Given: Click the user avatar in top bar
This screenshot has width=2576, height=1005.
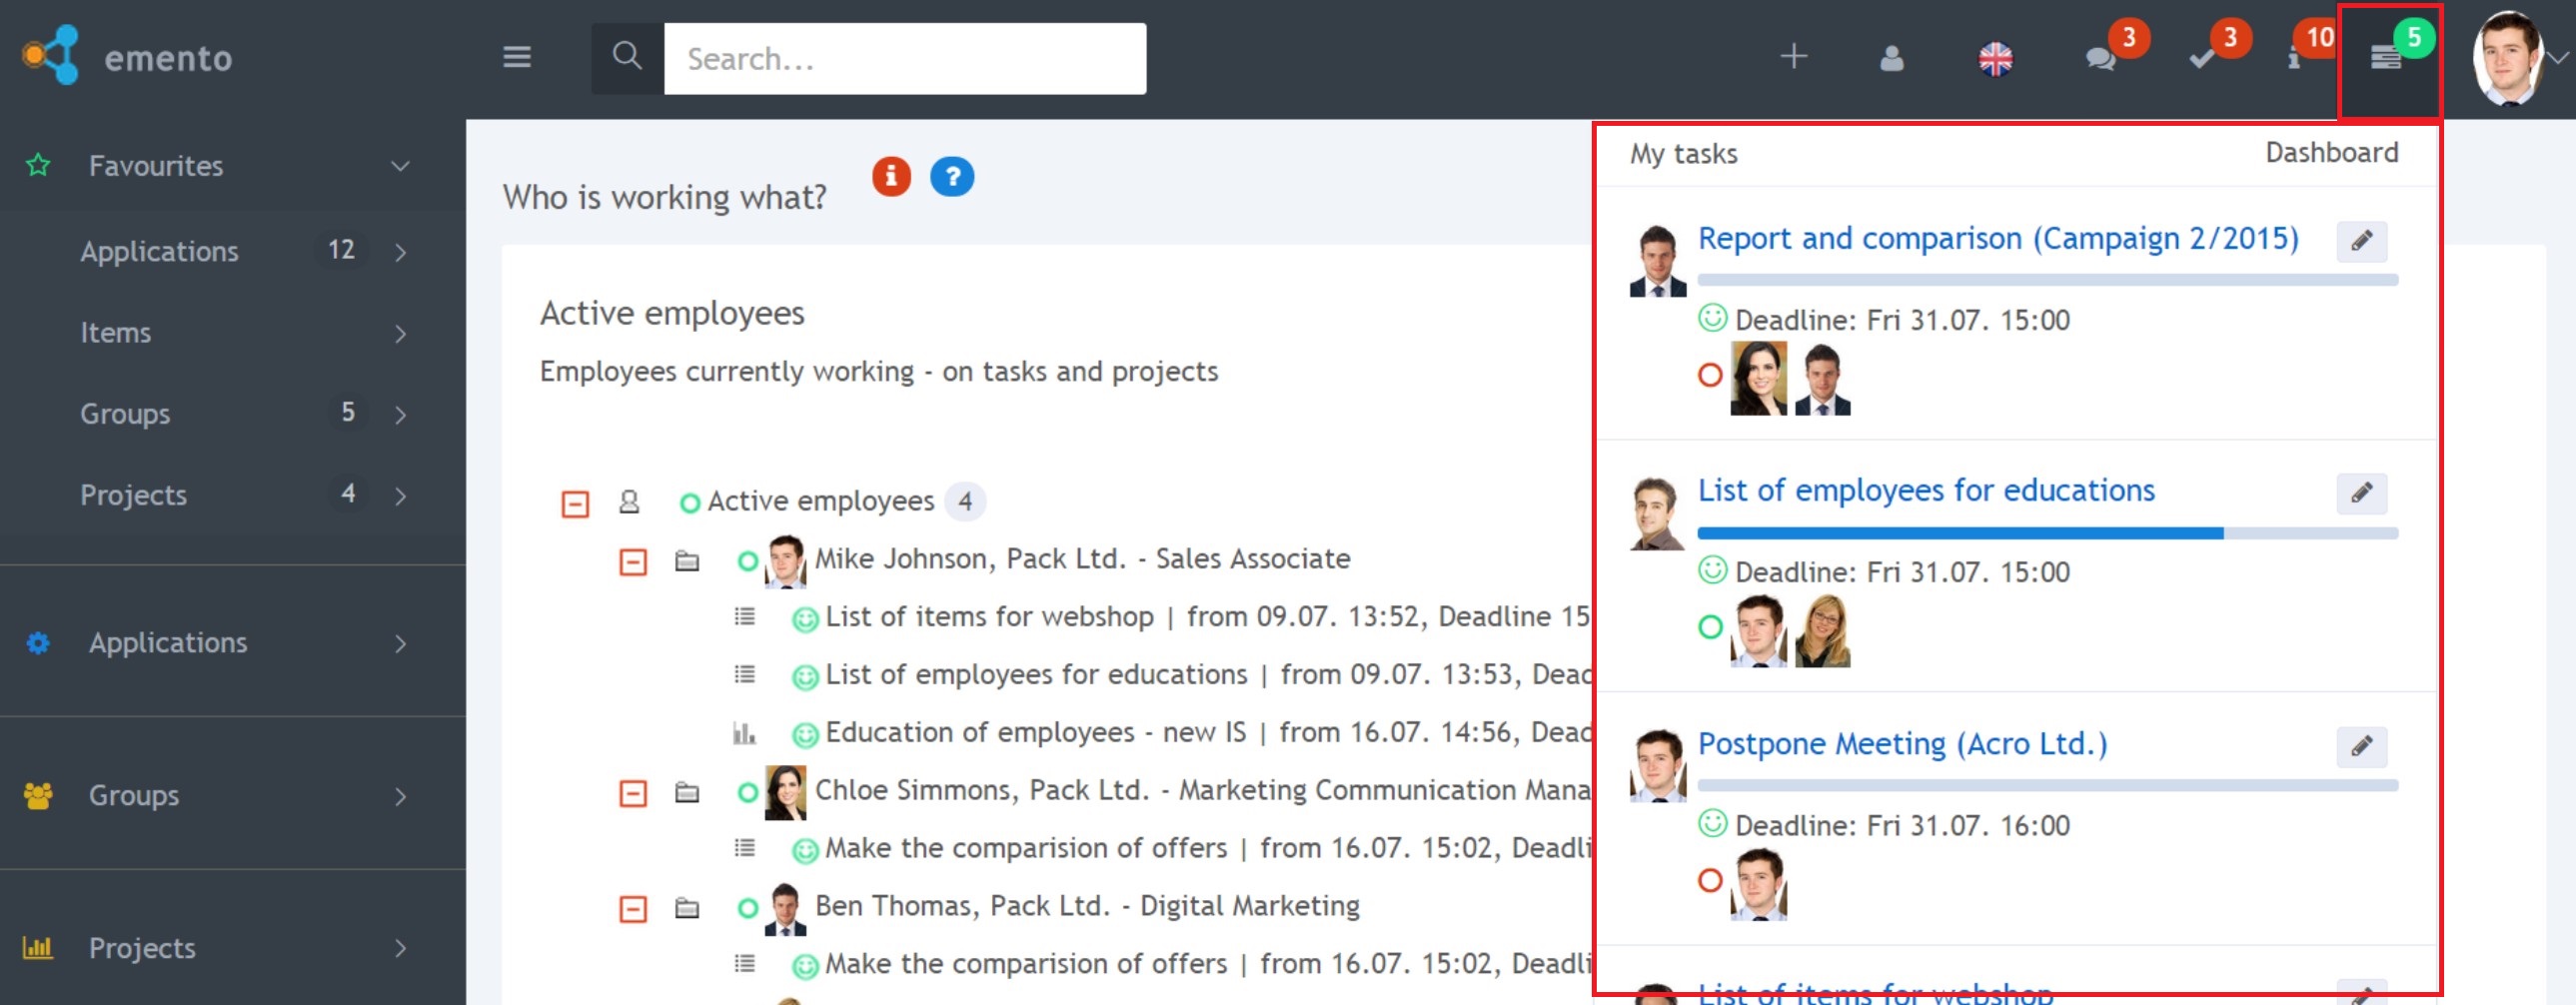Looking at the screenshot, I should [2506, 58].
